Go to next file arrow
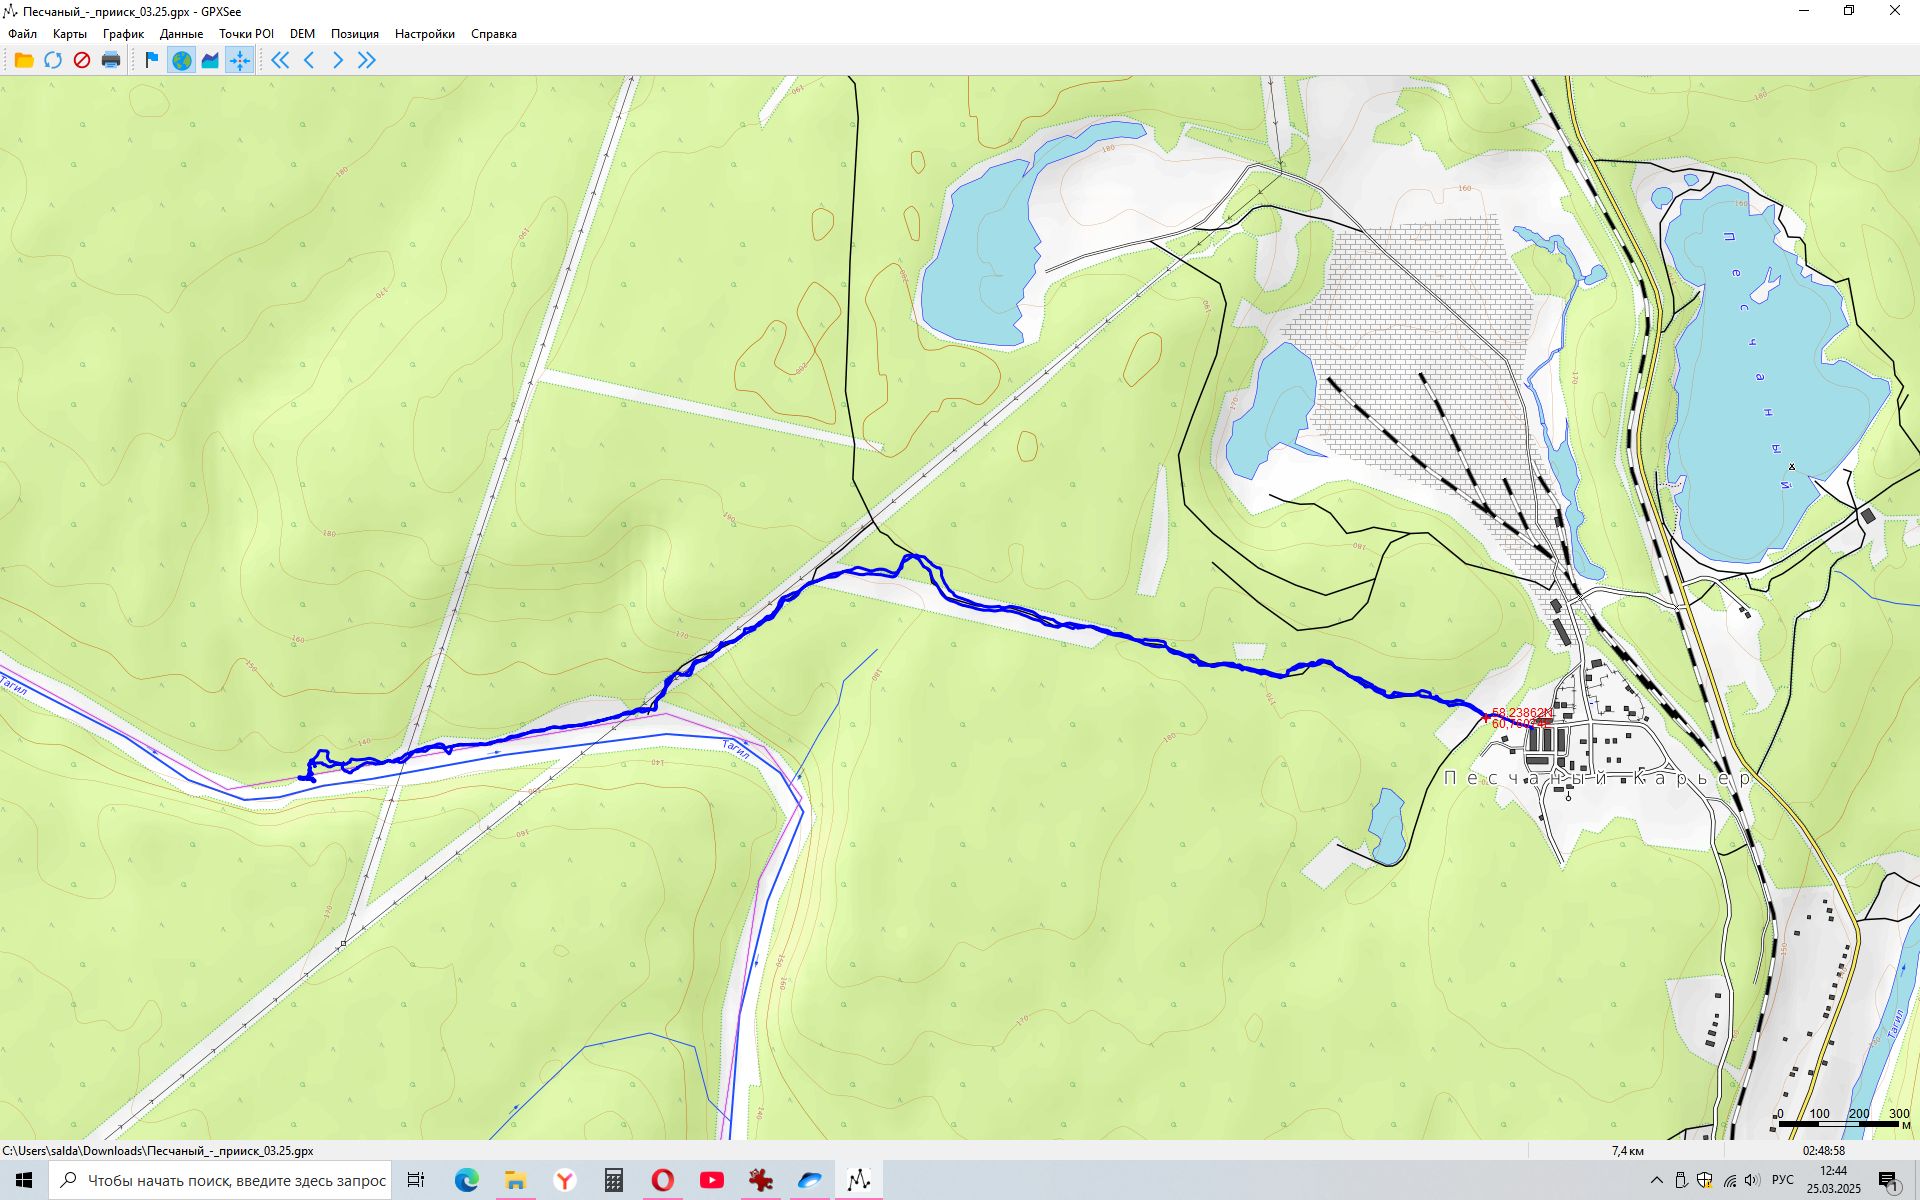The height and width of the screenshot is (1200, 1920). pos(338,60)
